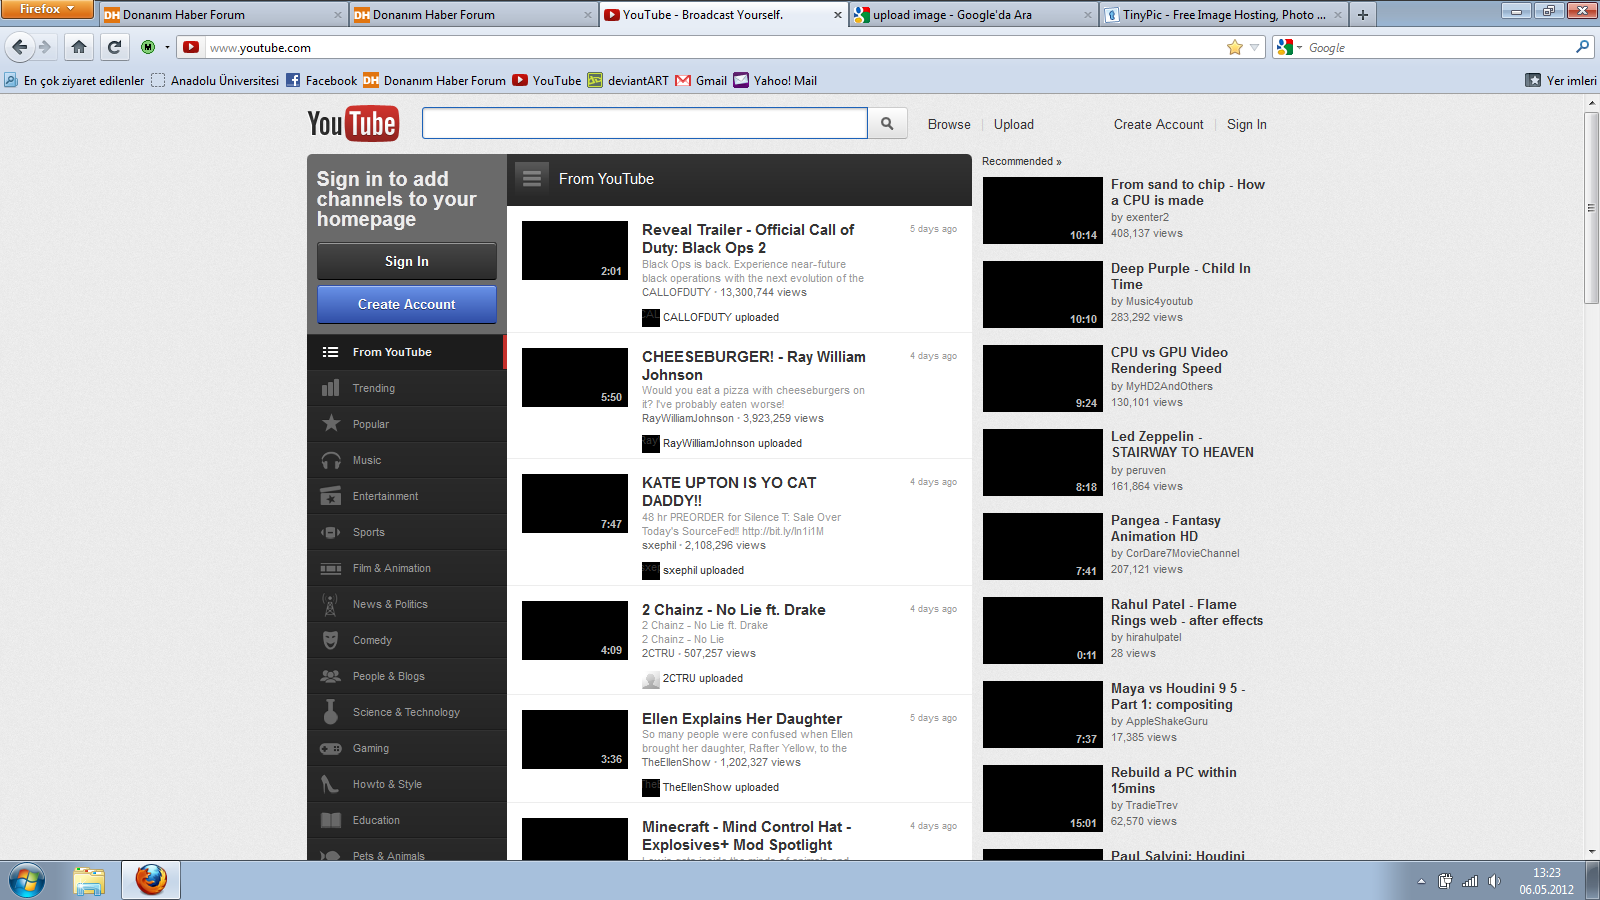Open URL history dropdown arrow
Screen dimensions: 1600x900
1254,47
